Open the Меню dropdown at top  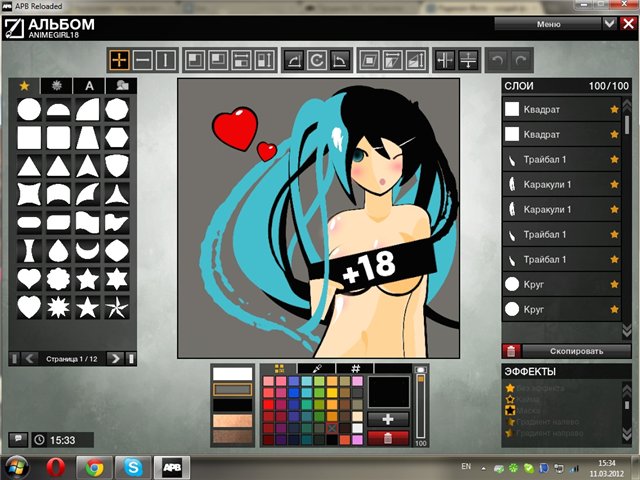[548, 24]
